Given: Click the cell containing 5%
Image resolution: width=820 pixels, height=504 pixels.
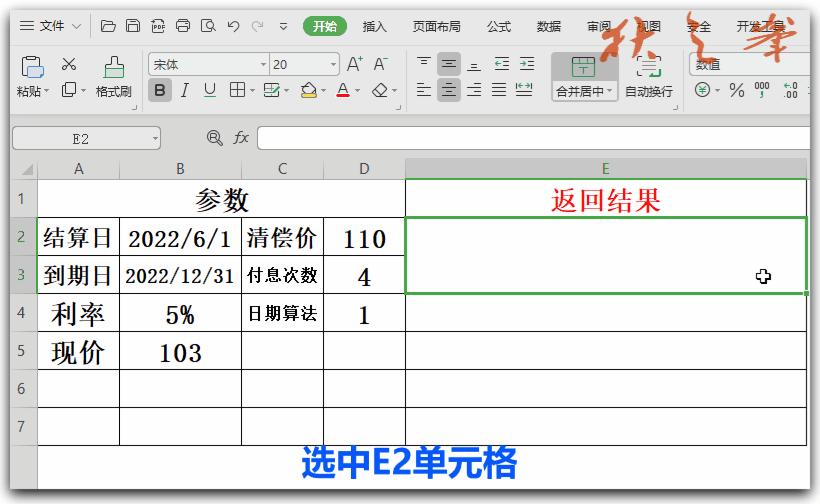Looking at the screenshot, I should tap(180, 313).
